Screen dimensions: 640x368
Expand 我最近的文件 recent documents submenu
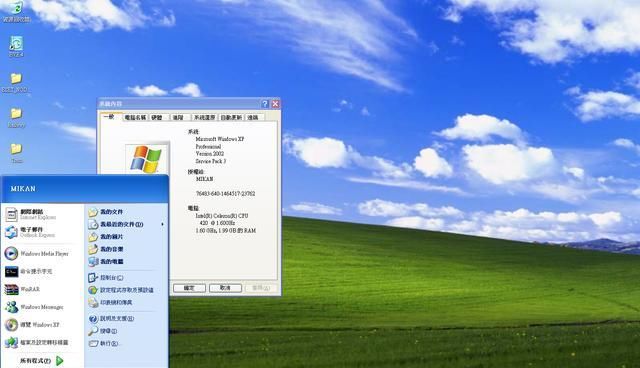tap(127, 224)
